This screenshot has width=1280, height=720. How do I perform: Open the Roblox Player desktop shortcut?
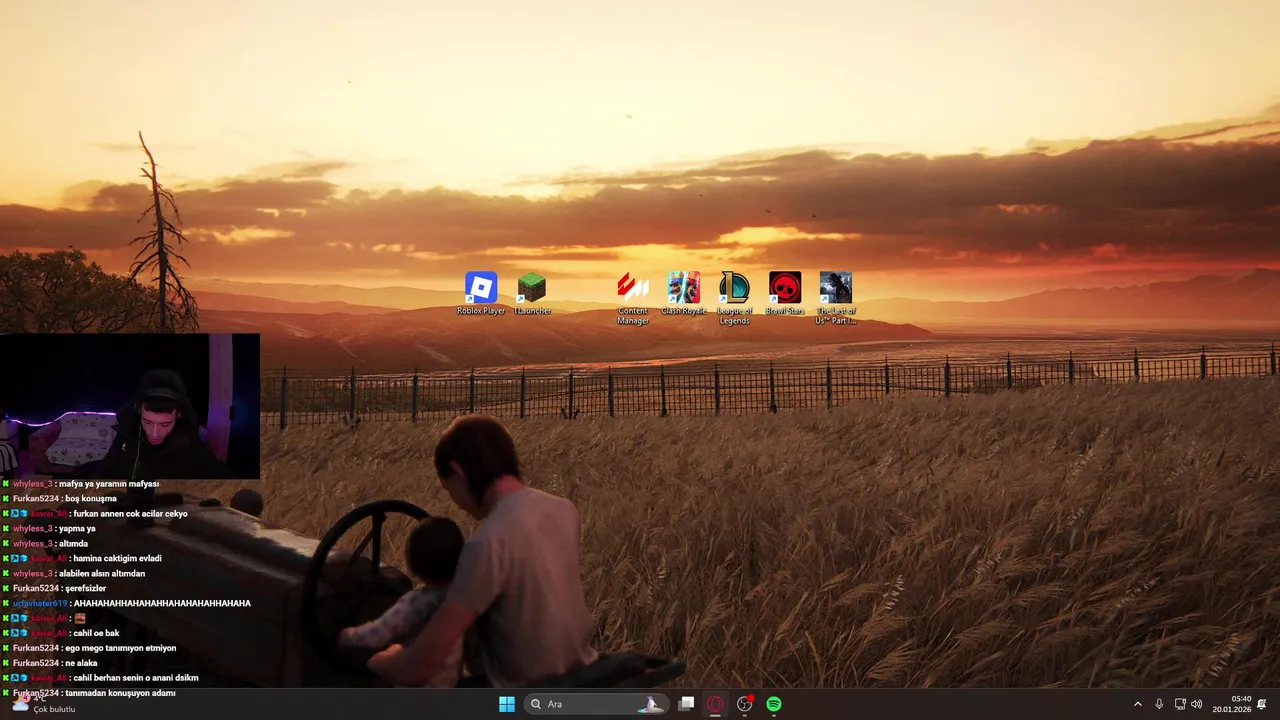pos(481,293)
